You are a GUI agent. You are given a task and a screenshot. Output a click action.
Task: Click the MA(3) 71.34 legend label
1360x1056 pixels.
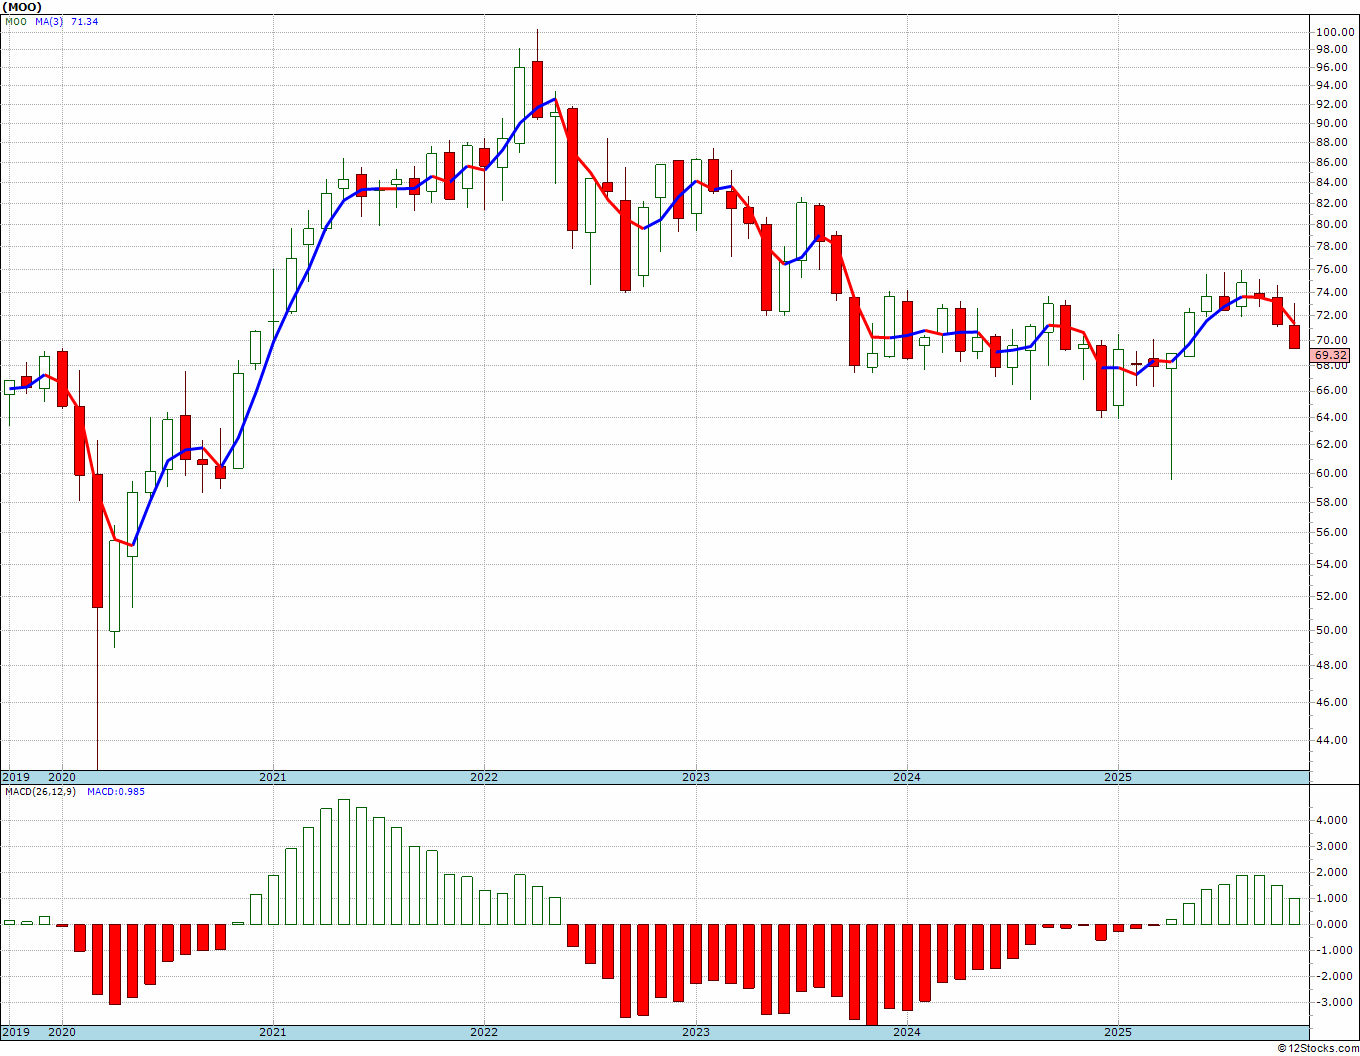(x=67, y=21)
